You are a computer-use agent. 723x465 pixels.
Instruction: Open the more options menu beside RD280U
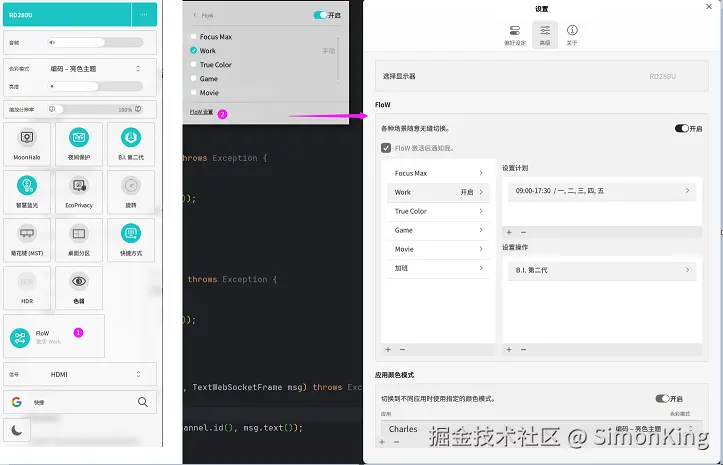click(144, 15)
